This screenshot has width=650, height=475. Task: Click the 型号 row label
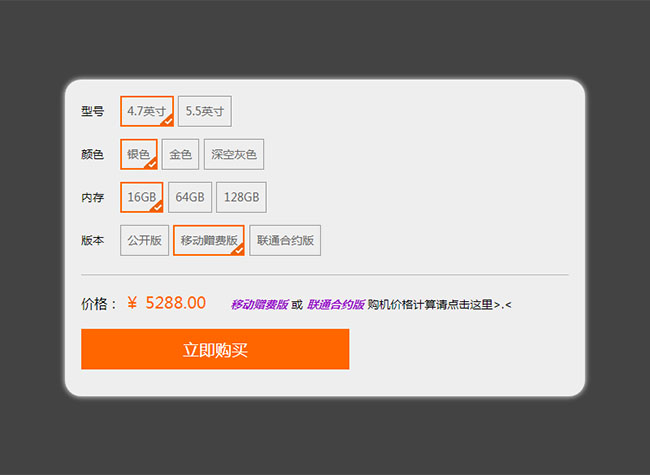[92, 111]
